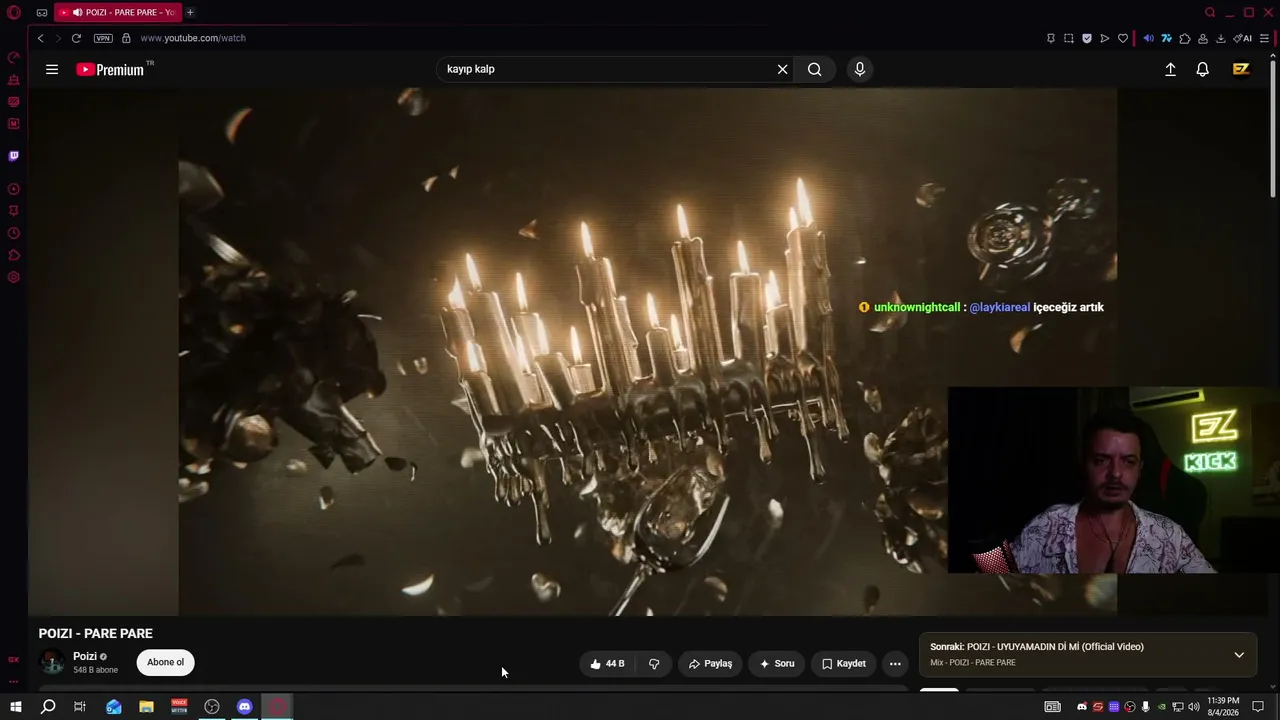The image size is (1280, 720).
Task: Like the video showing 44 B
Action: [607, 663]
